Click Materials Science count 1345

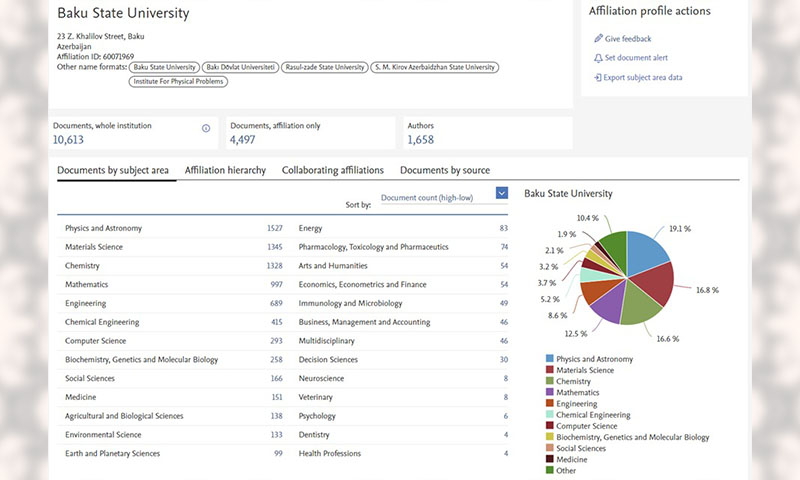[x=274, y=247]
